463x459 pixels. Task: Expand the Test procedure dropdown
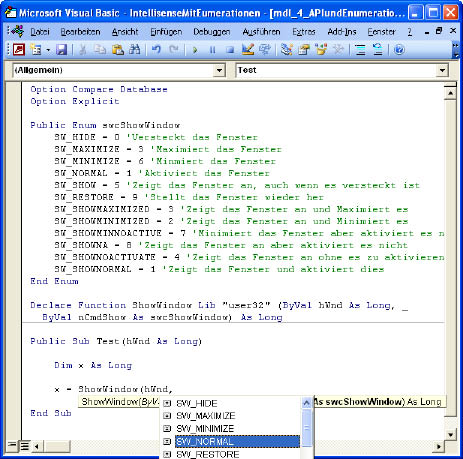[442, 71]
